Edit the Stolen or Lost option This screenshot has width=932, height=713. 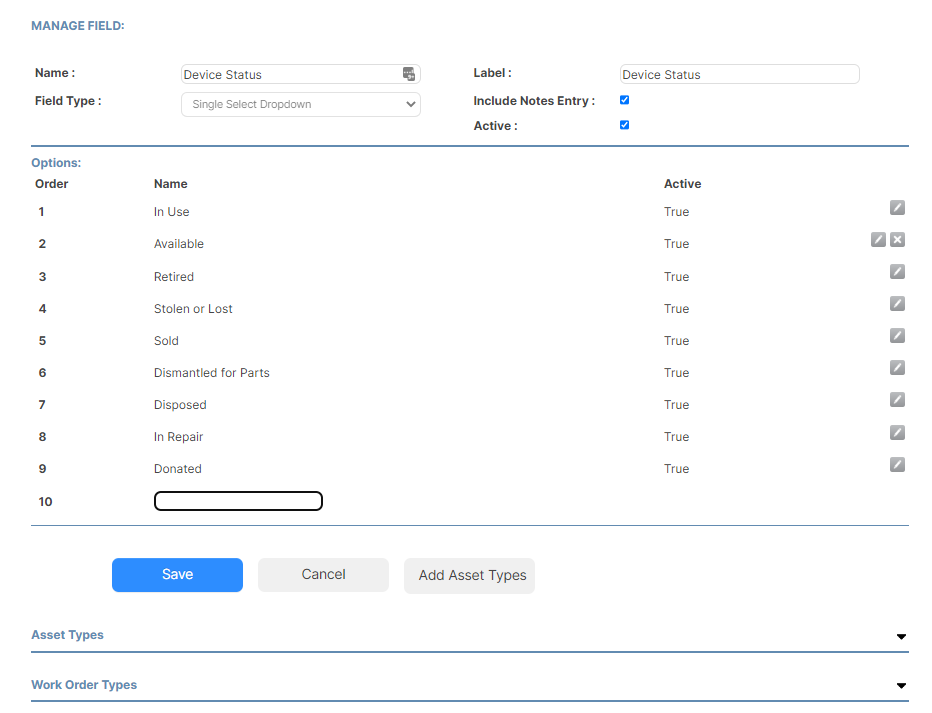pyautogui.click(x=897, y=304)
